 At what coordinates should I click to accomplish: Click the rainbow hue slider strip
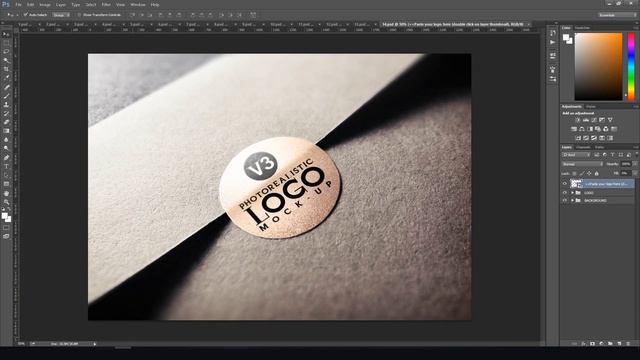point(631,67)
